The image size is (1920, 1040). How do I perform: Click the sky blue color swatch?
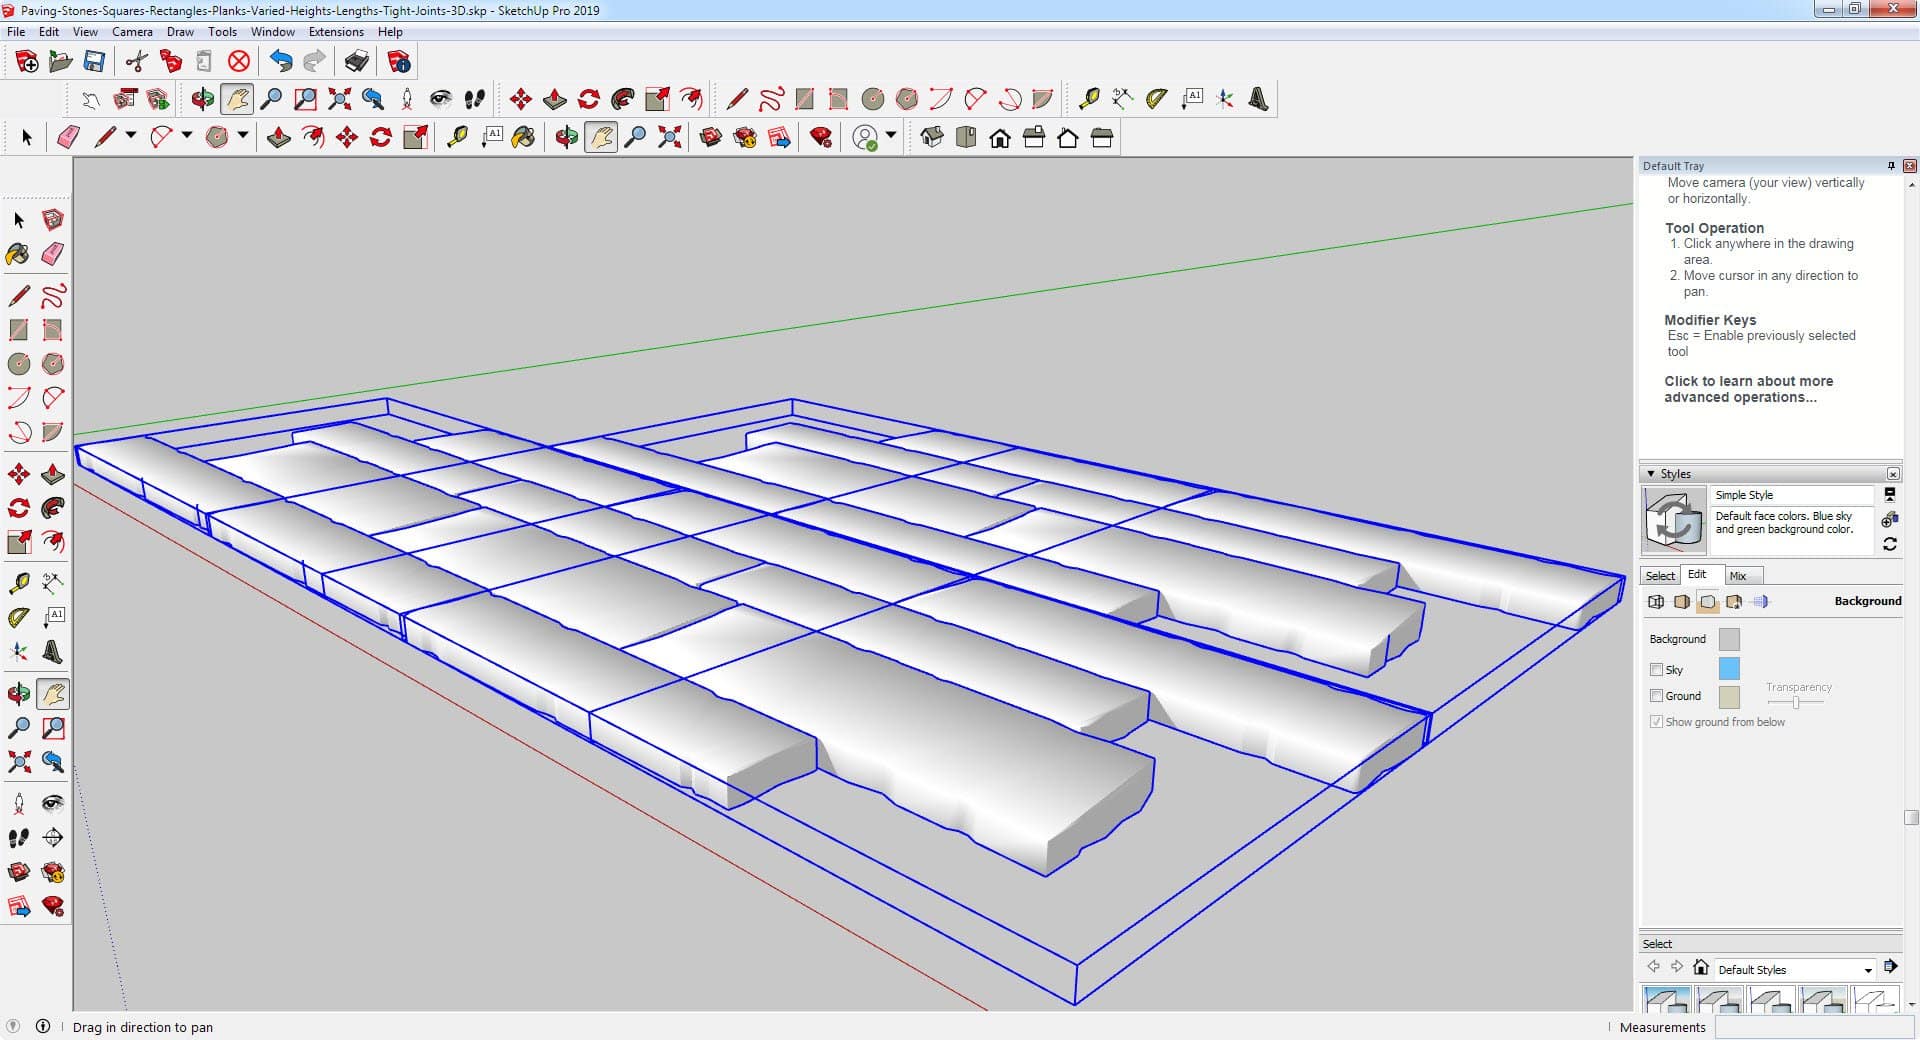coord(1728,669)
